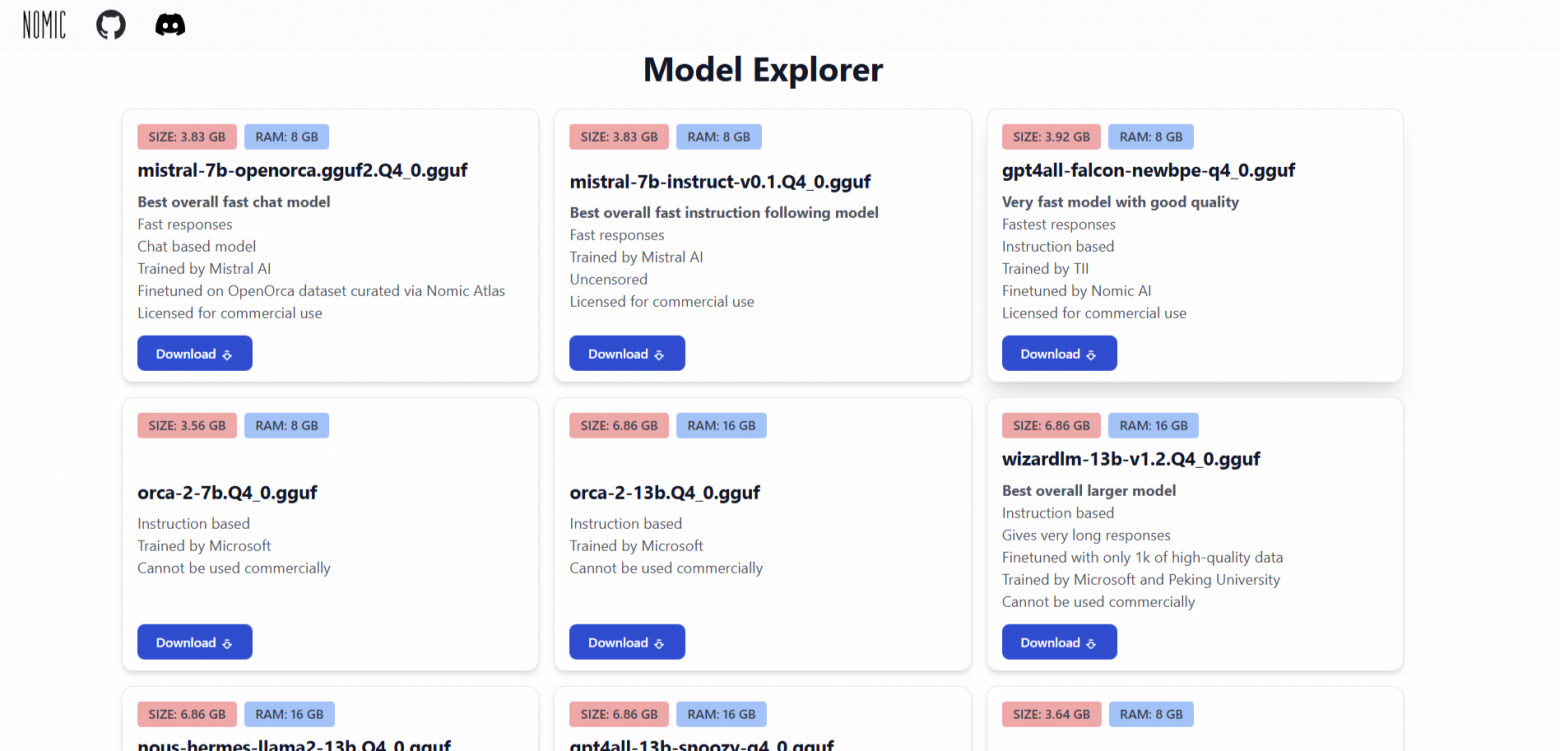
Task: Click the wizardlm-13b-v1.2.Q4_0.gguf title
Action: [x=1131, y=459]
